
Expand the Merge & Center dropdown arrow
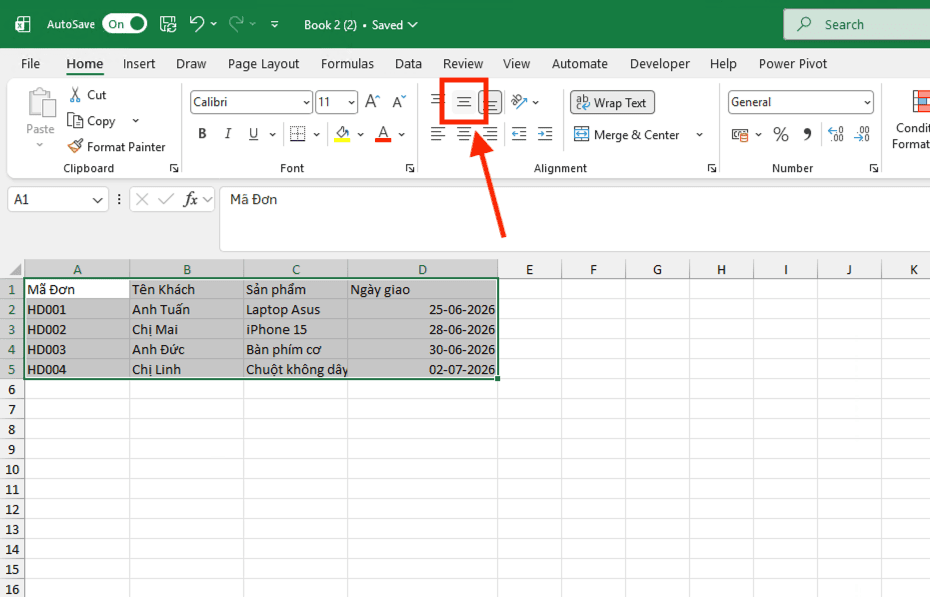[x=700, y=135]
